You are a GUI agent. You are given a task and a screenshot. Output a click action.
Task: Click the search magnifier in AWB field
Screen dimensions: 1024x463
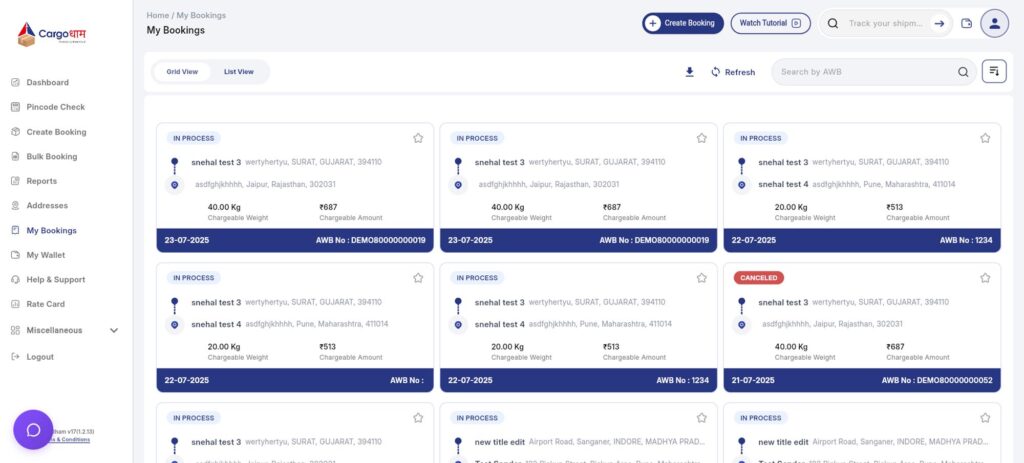(x=963, y=72)
